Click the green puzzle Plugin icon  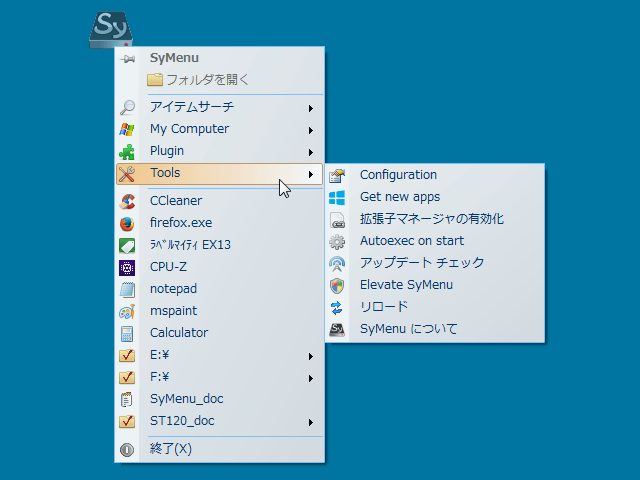[x=127, y=152]
